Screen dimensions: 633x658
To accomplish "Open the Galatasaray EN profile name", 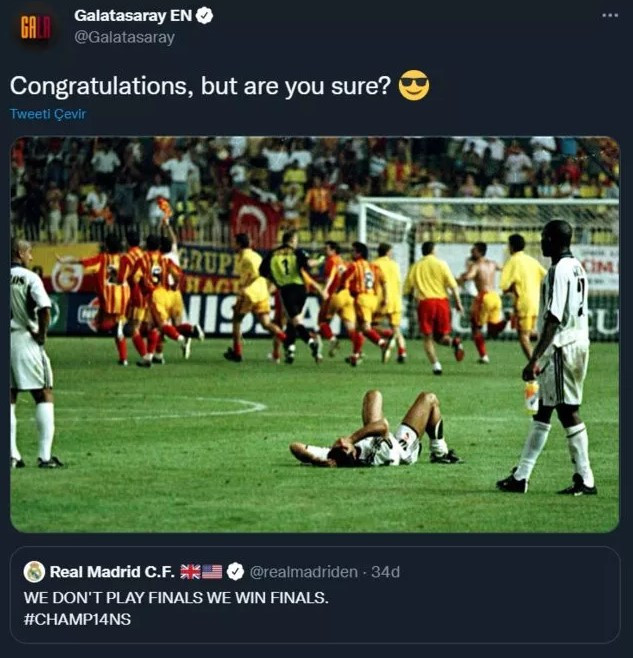I will (x=133, y=16).
